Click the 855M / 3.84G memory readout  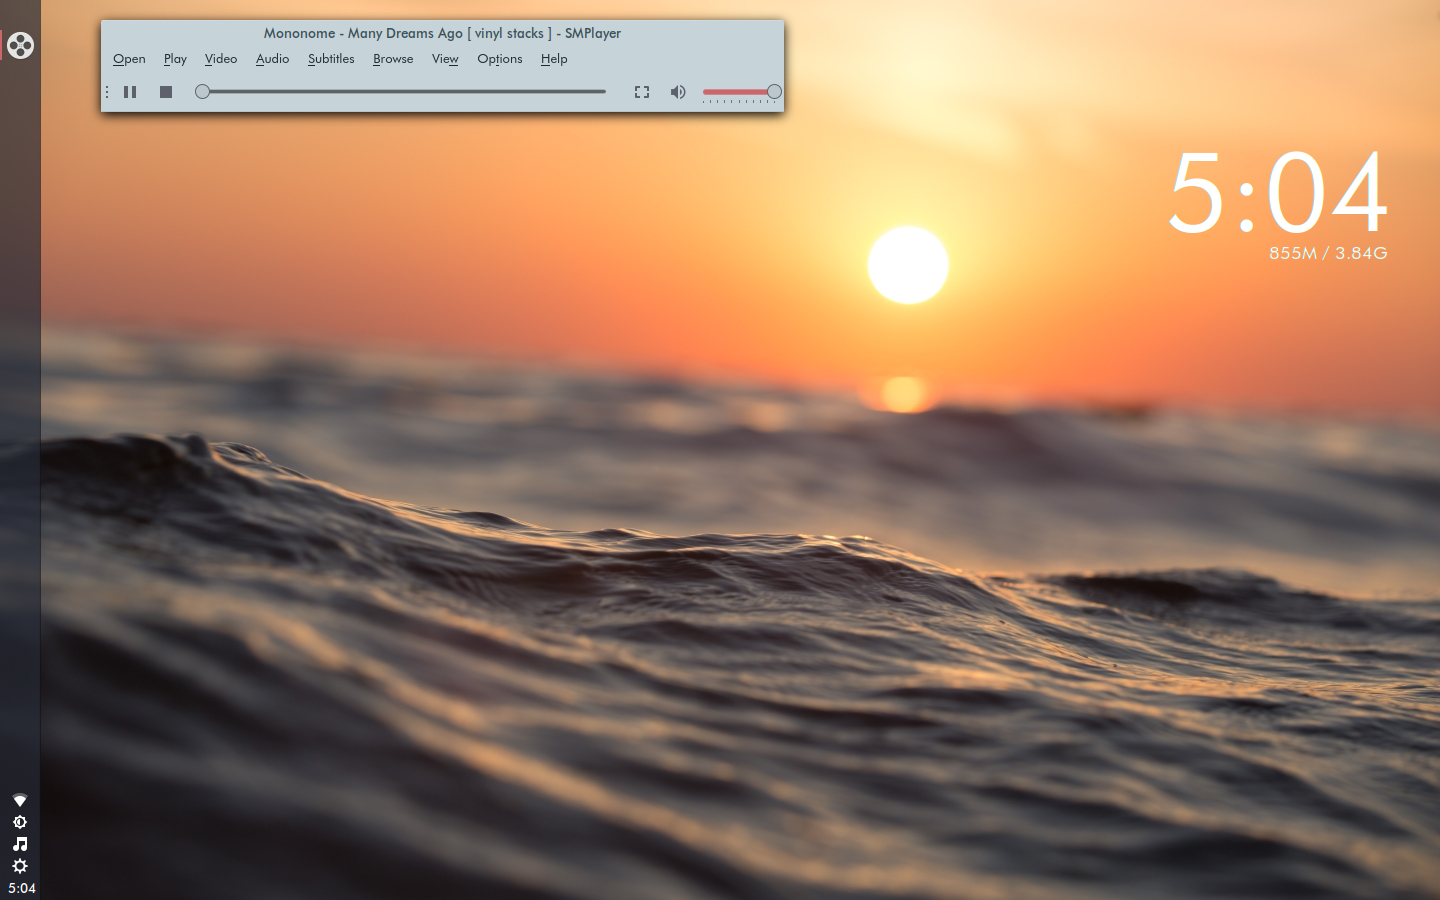[x=1328, y=253]
